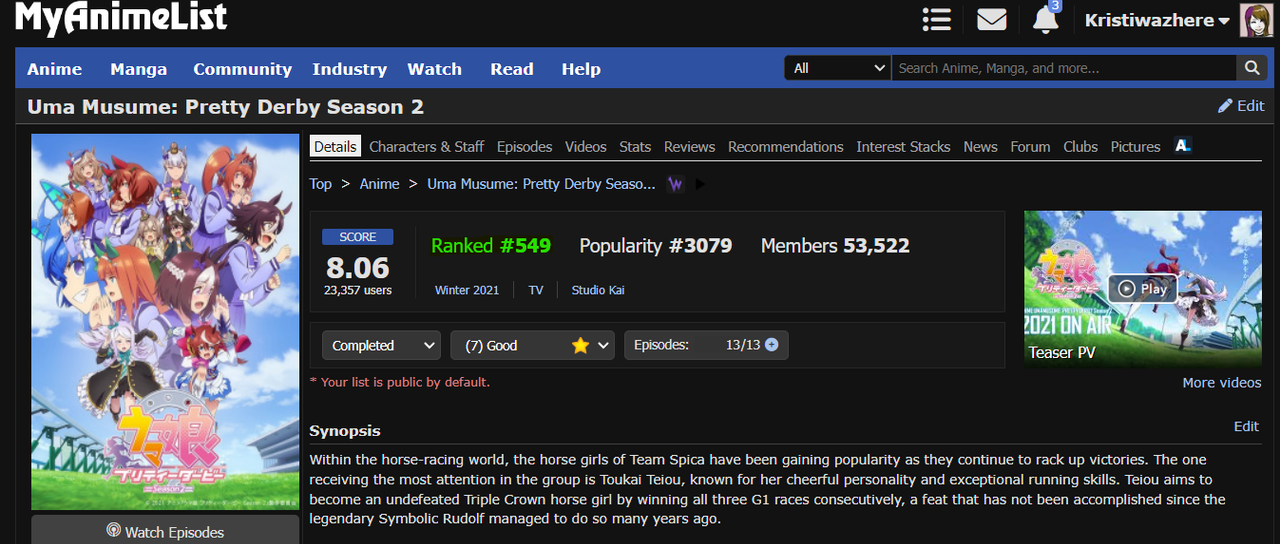The width and height of the screenshot is (1280, 544).
Task: Click the MALxJapan 'A.' icon in the tabs
Action: click(x=1182, y=146)
